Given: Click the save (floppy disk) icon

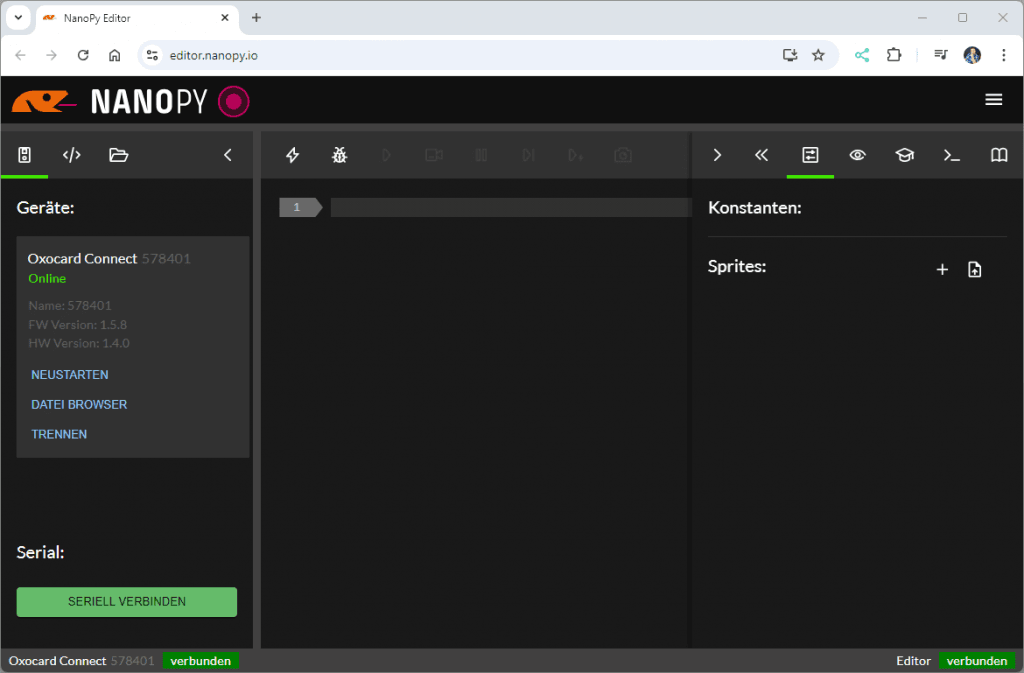Looking at the screenshot, I should pos(25,155).
